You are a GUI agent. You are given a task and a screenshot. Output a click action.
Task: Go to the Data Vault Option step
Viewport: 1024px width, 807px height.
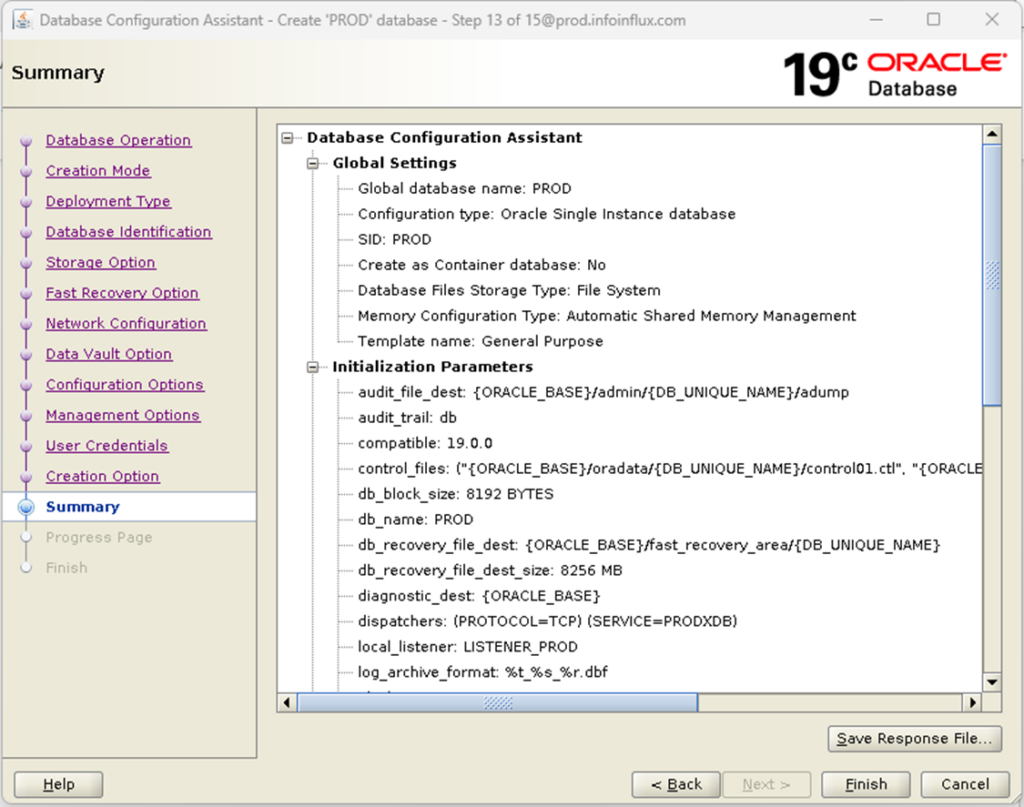coord(109,354)
